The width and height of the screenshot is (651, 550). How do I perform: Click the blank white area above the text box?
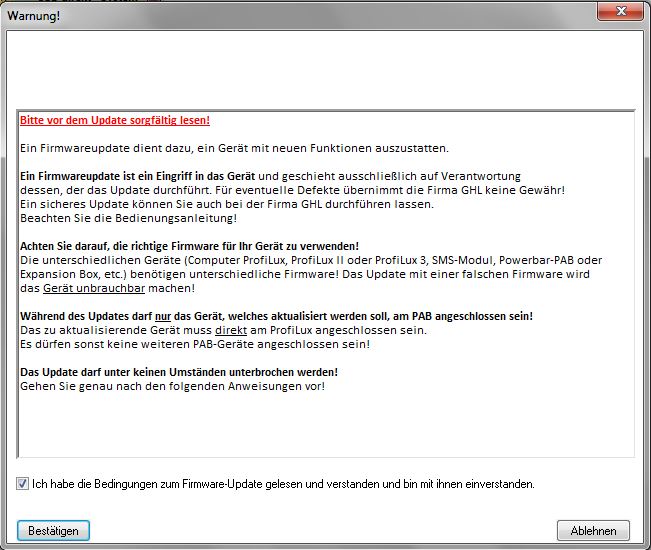pos(325,70)
